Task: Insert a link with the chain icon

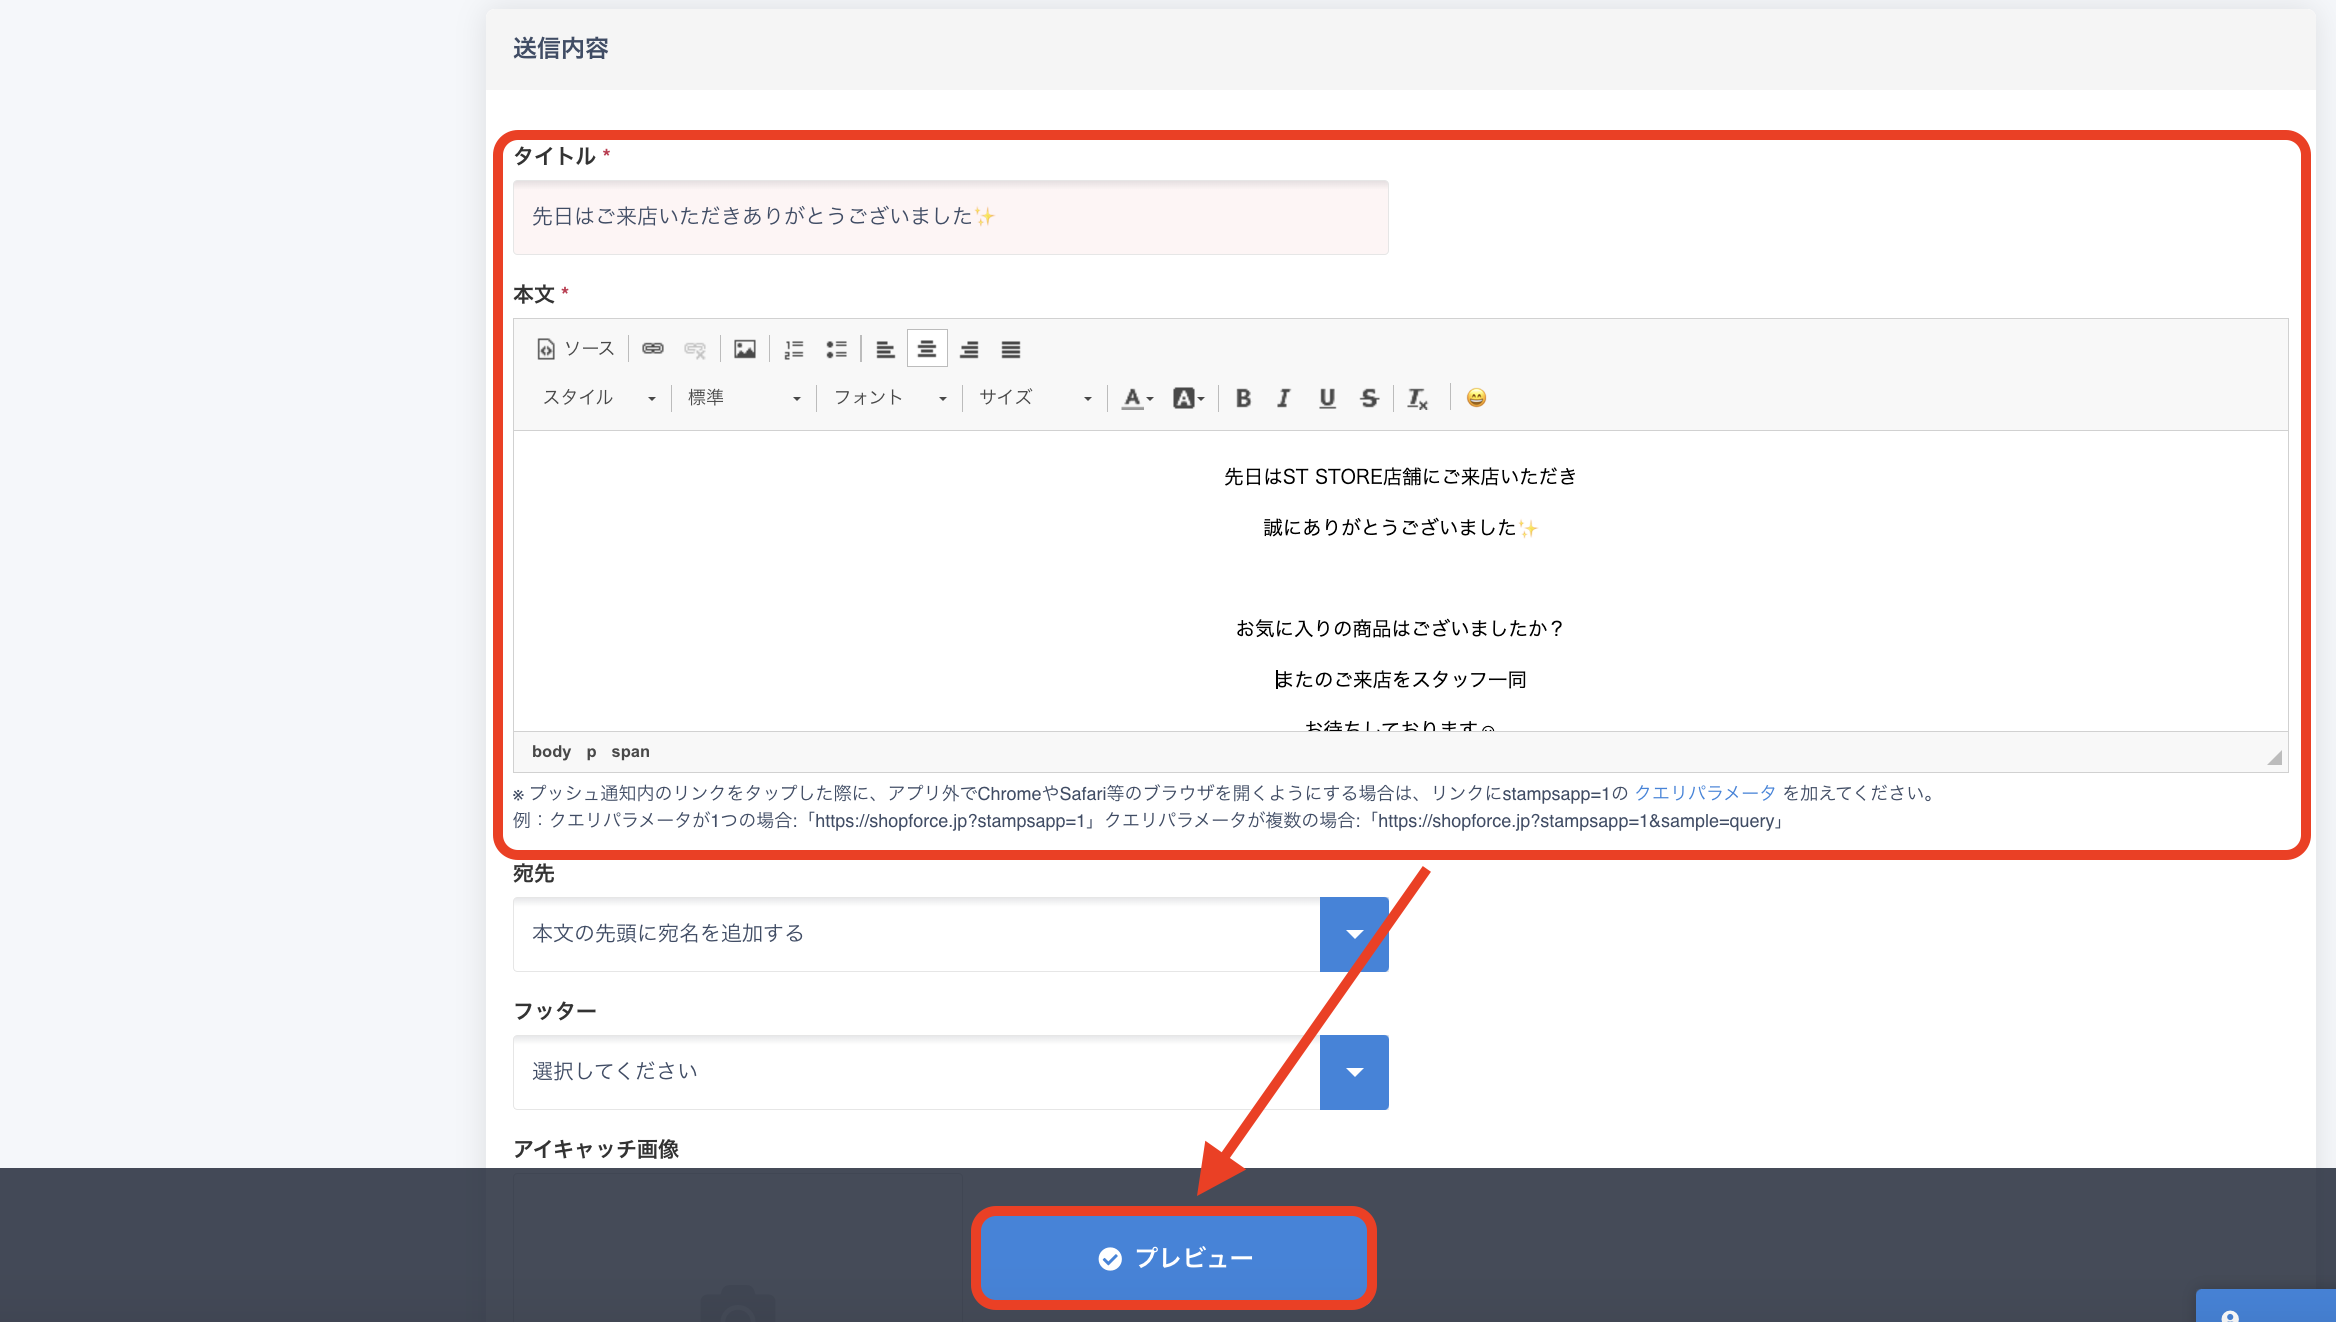Action: point(653,349)
